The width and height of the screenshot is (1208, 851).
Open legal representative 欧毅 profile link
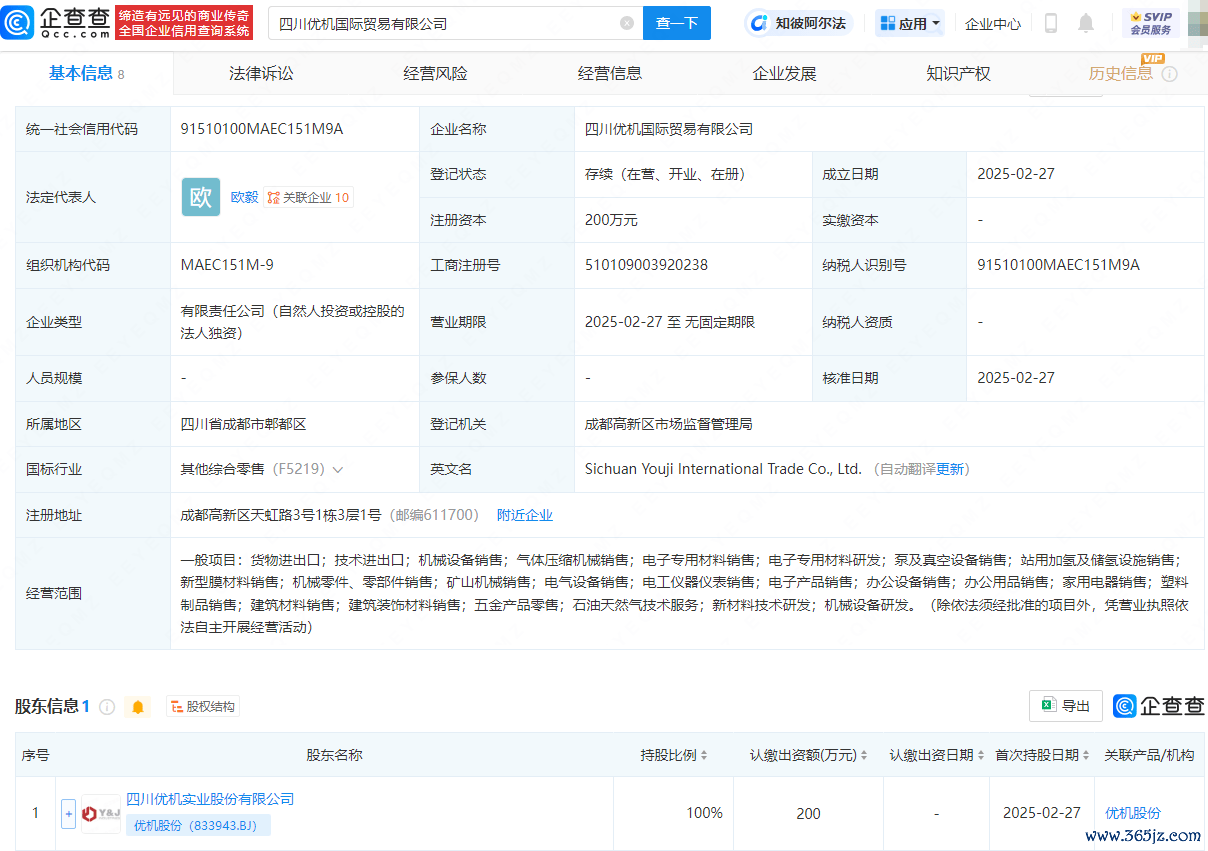pos(244,197)
